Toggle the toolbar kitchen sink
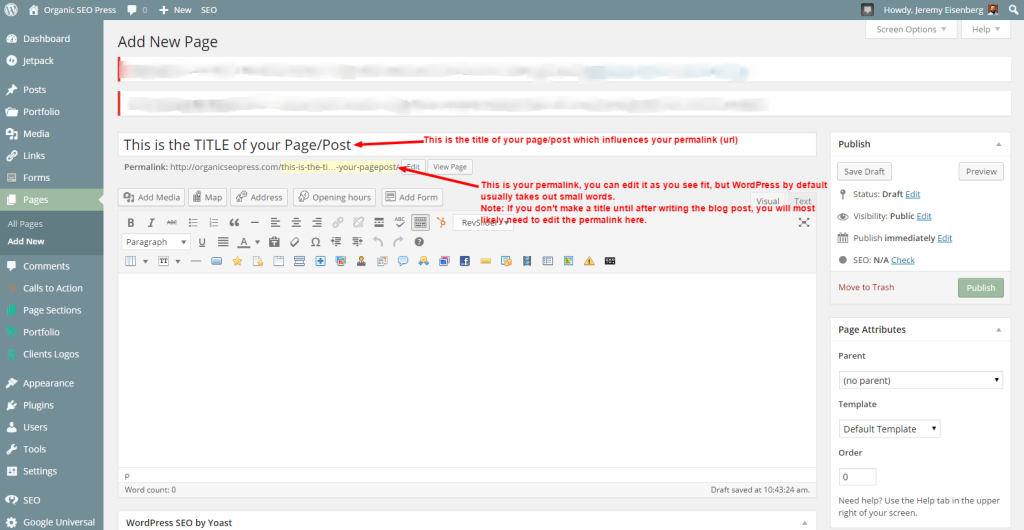 coord(421,222)
